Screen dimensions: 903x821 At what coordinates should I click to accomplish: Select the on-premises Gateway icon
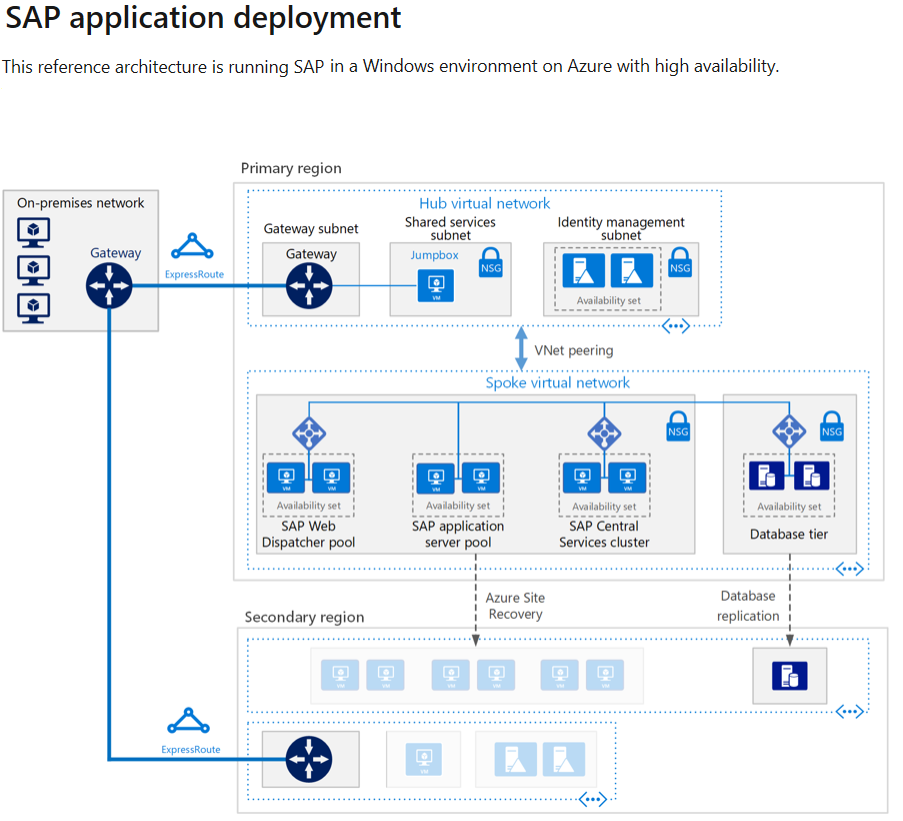click(x=108, y=284)
